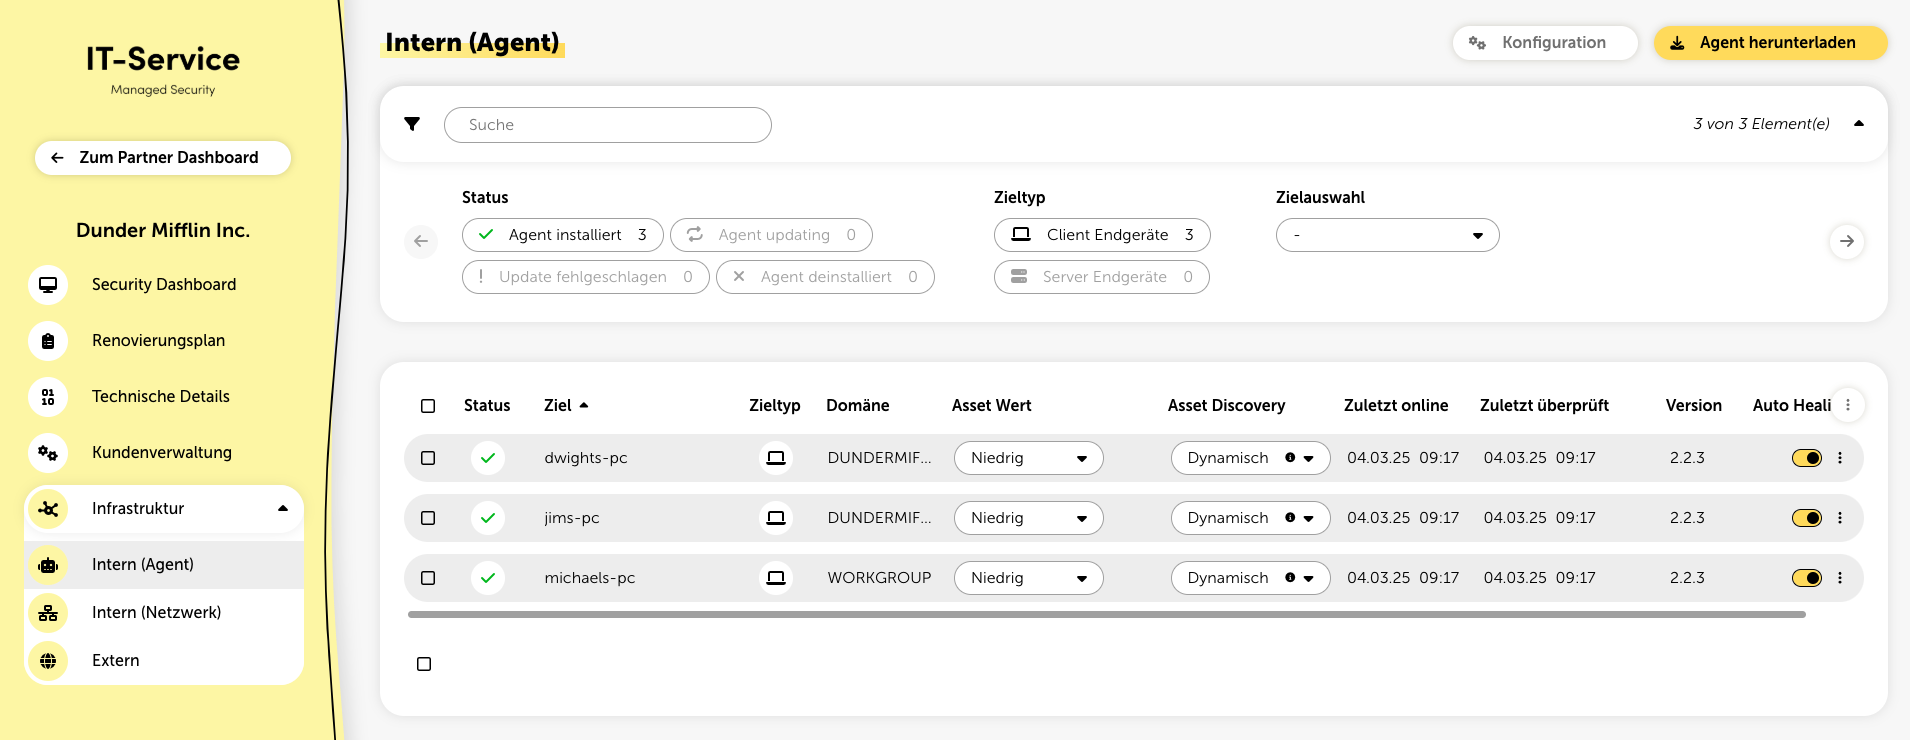Click the filter funnel icon
Viewport: 1910px width, 740px height.
(412, 124)
